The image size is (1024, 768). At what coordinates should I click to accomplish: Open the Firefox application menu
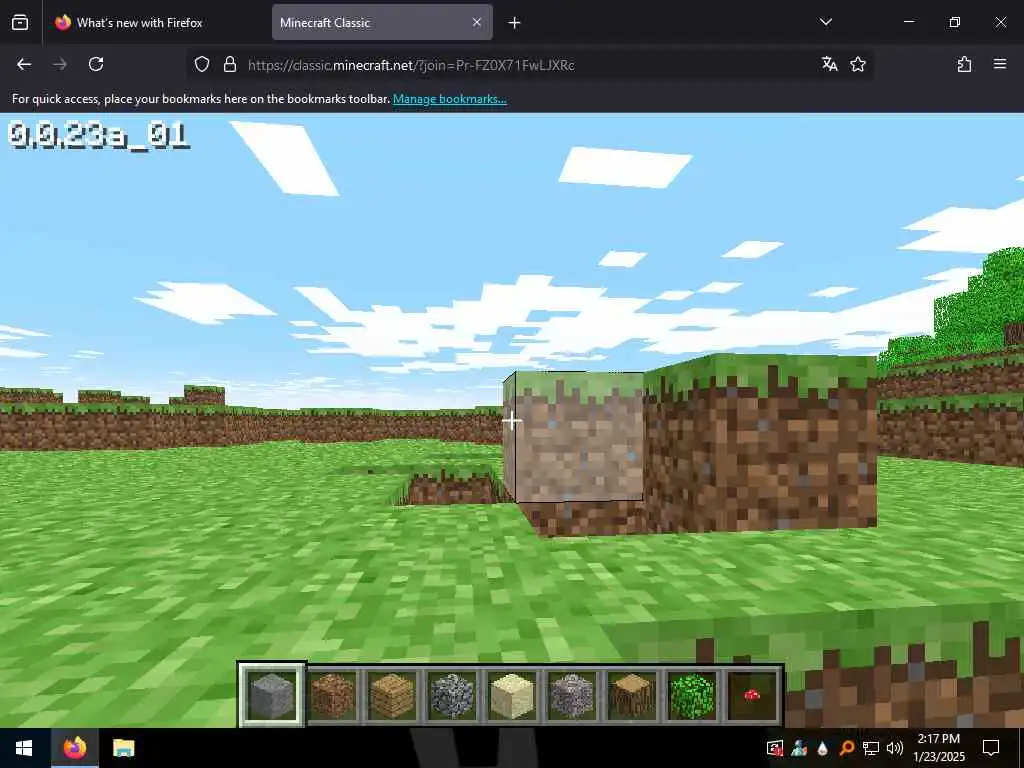coord(1000,64)
